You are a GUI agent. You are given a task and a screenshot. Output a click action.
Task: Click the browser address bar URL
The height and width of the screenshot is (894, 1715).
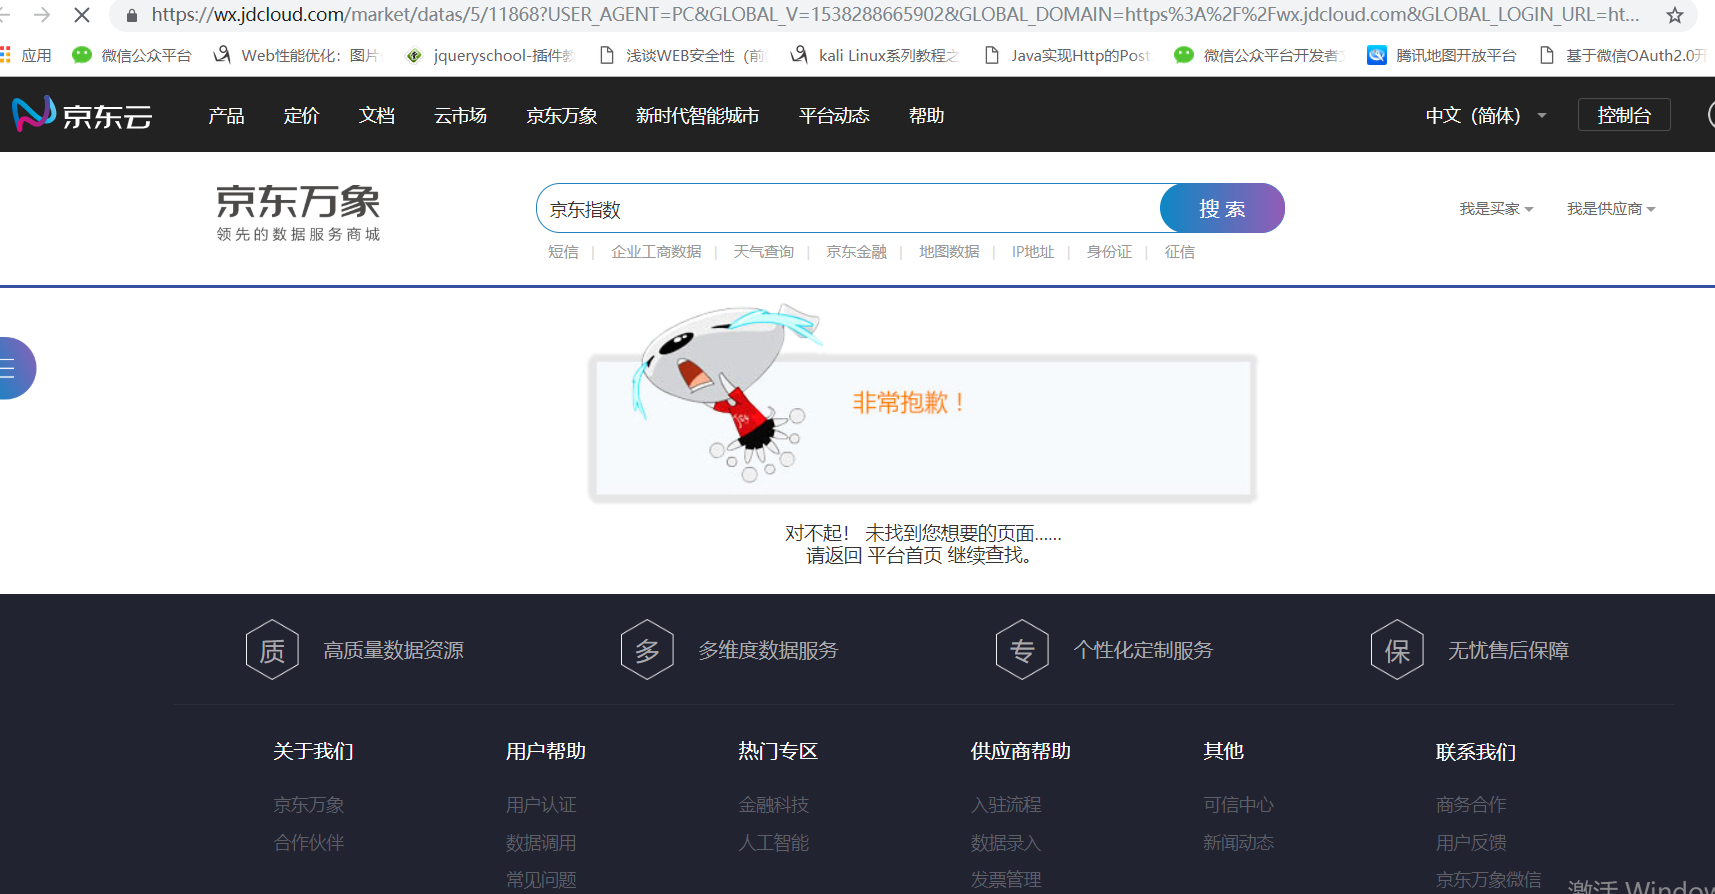pos(895,15)
